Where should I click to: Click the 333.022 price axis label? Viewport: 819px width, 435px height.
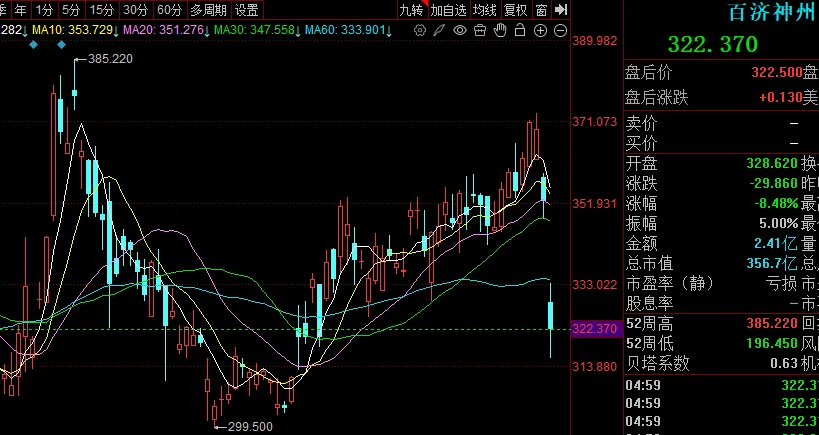click(595, 285)
